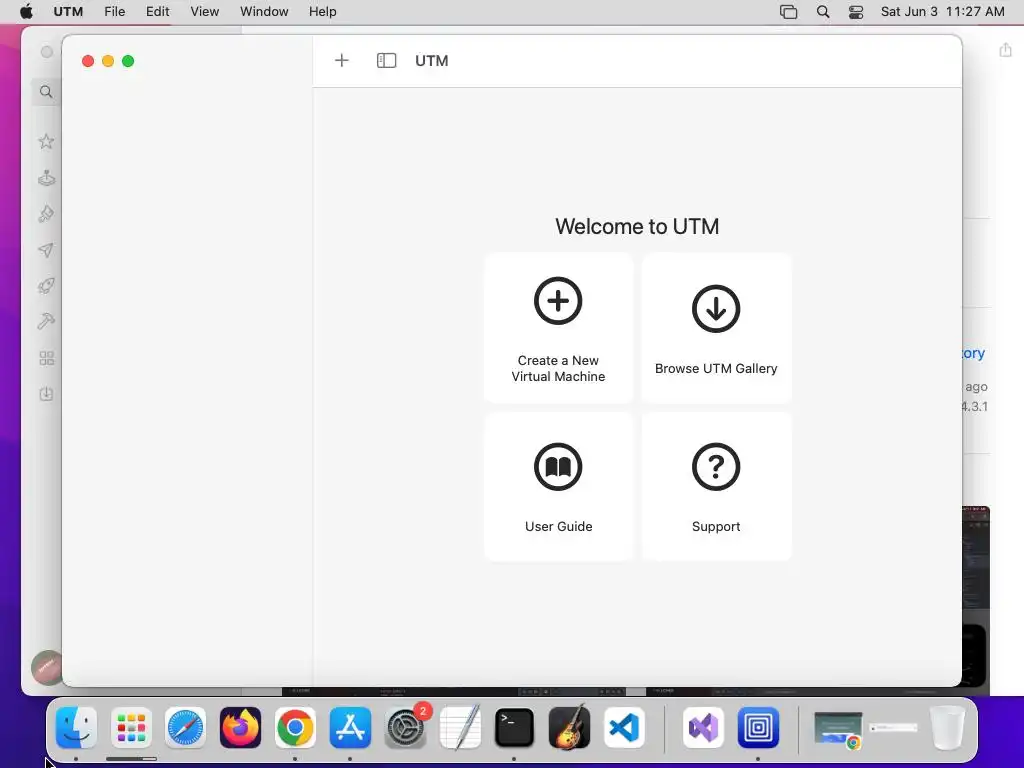Minimize the UTM window with yellow button
The width and height of the screenshot is (1024, 768).
pos(108,61)
